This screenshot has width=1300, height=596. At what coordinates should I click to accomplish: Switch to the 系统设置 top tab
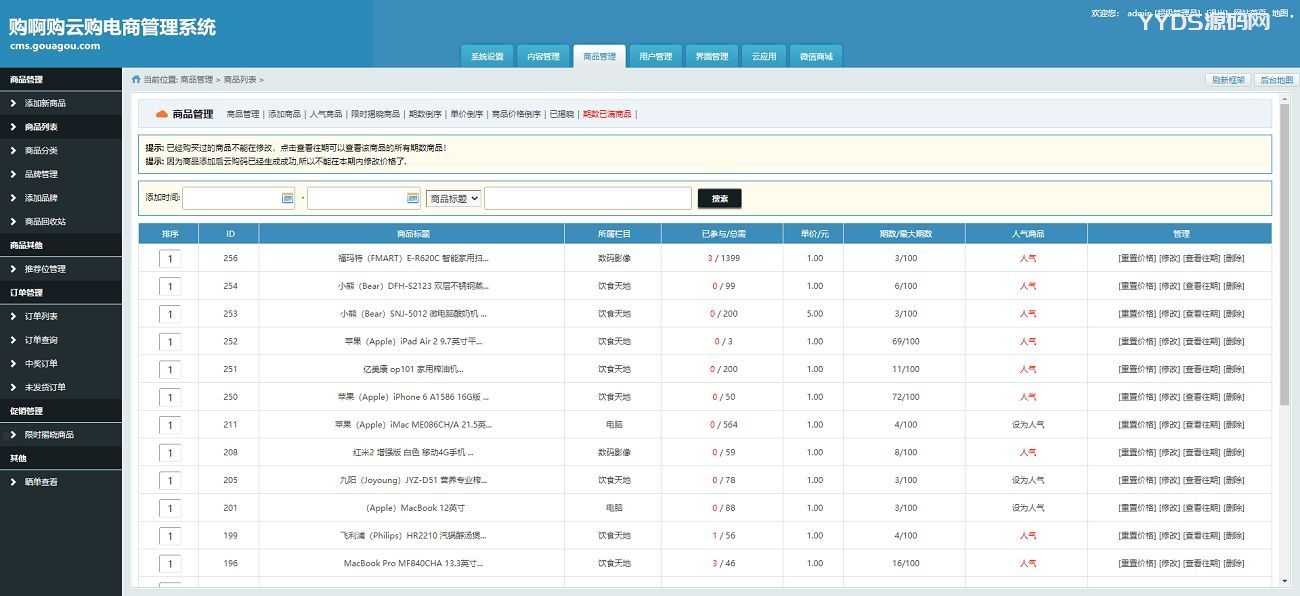pos(487,57)
